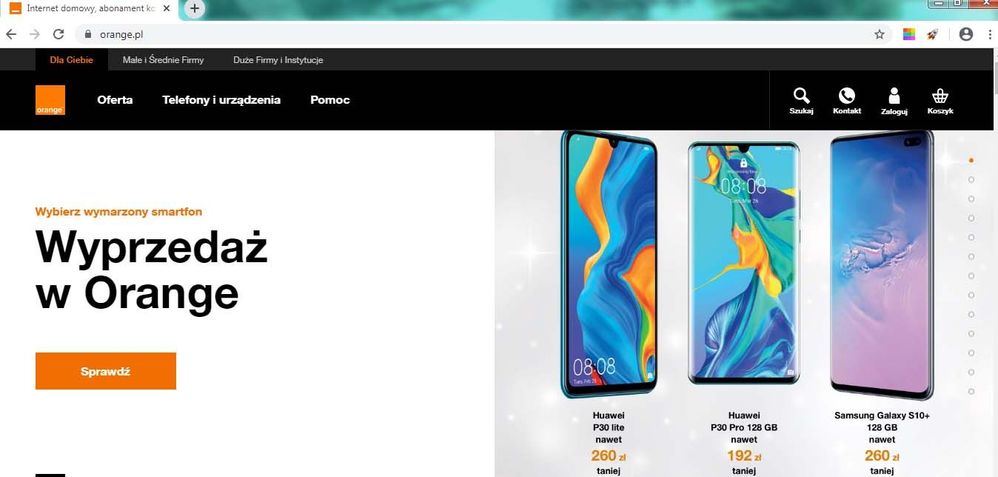Expand the Telefony i urządzenia menu
998x477 pixels.
coord(221,100)
